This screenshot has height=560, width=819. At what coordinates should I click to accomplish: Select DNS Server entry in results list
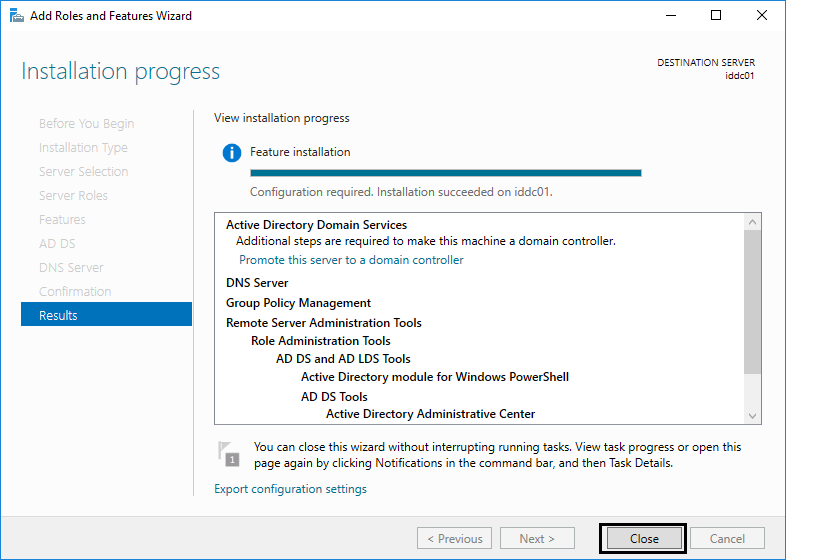click(x=257, y=283)
